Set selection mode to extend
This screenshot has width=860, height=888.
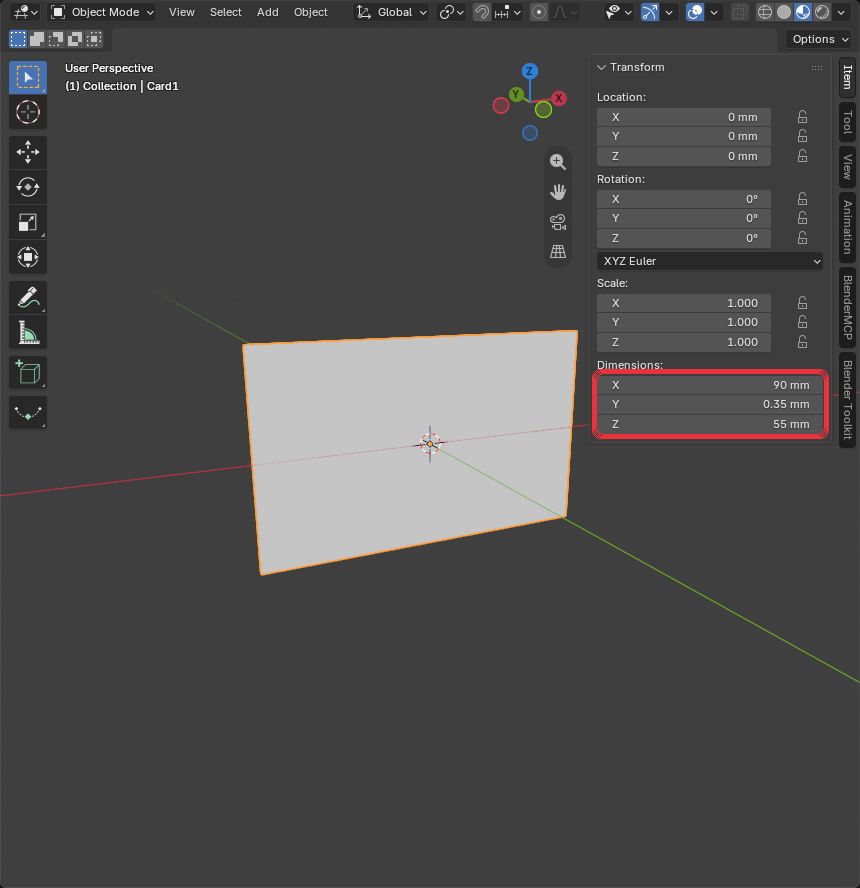click(37, 39)
